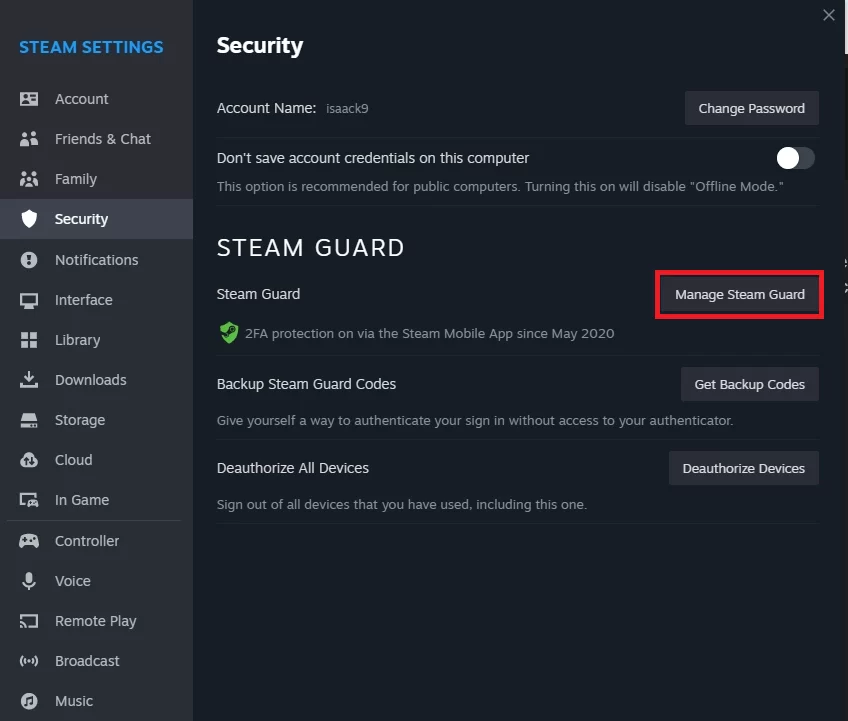
Task: Click Get Backup Codes
Action: coord(749,383)
